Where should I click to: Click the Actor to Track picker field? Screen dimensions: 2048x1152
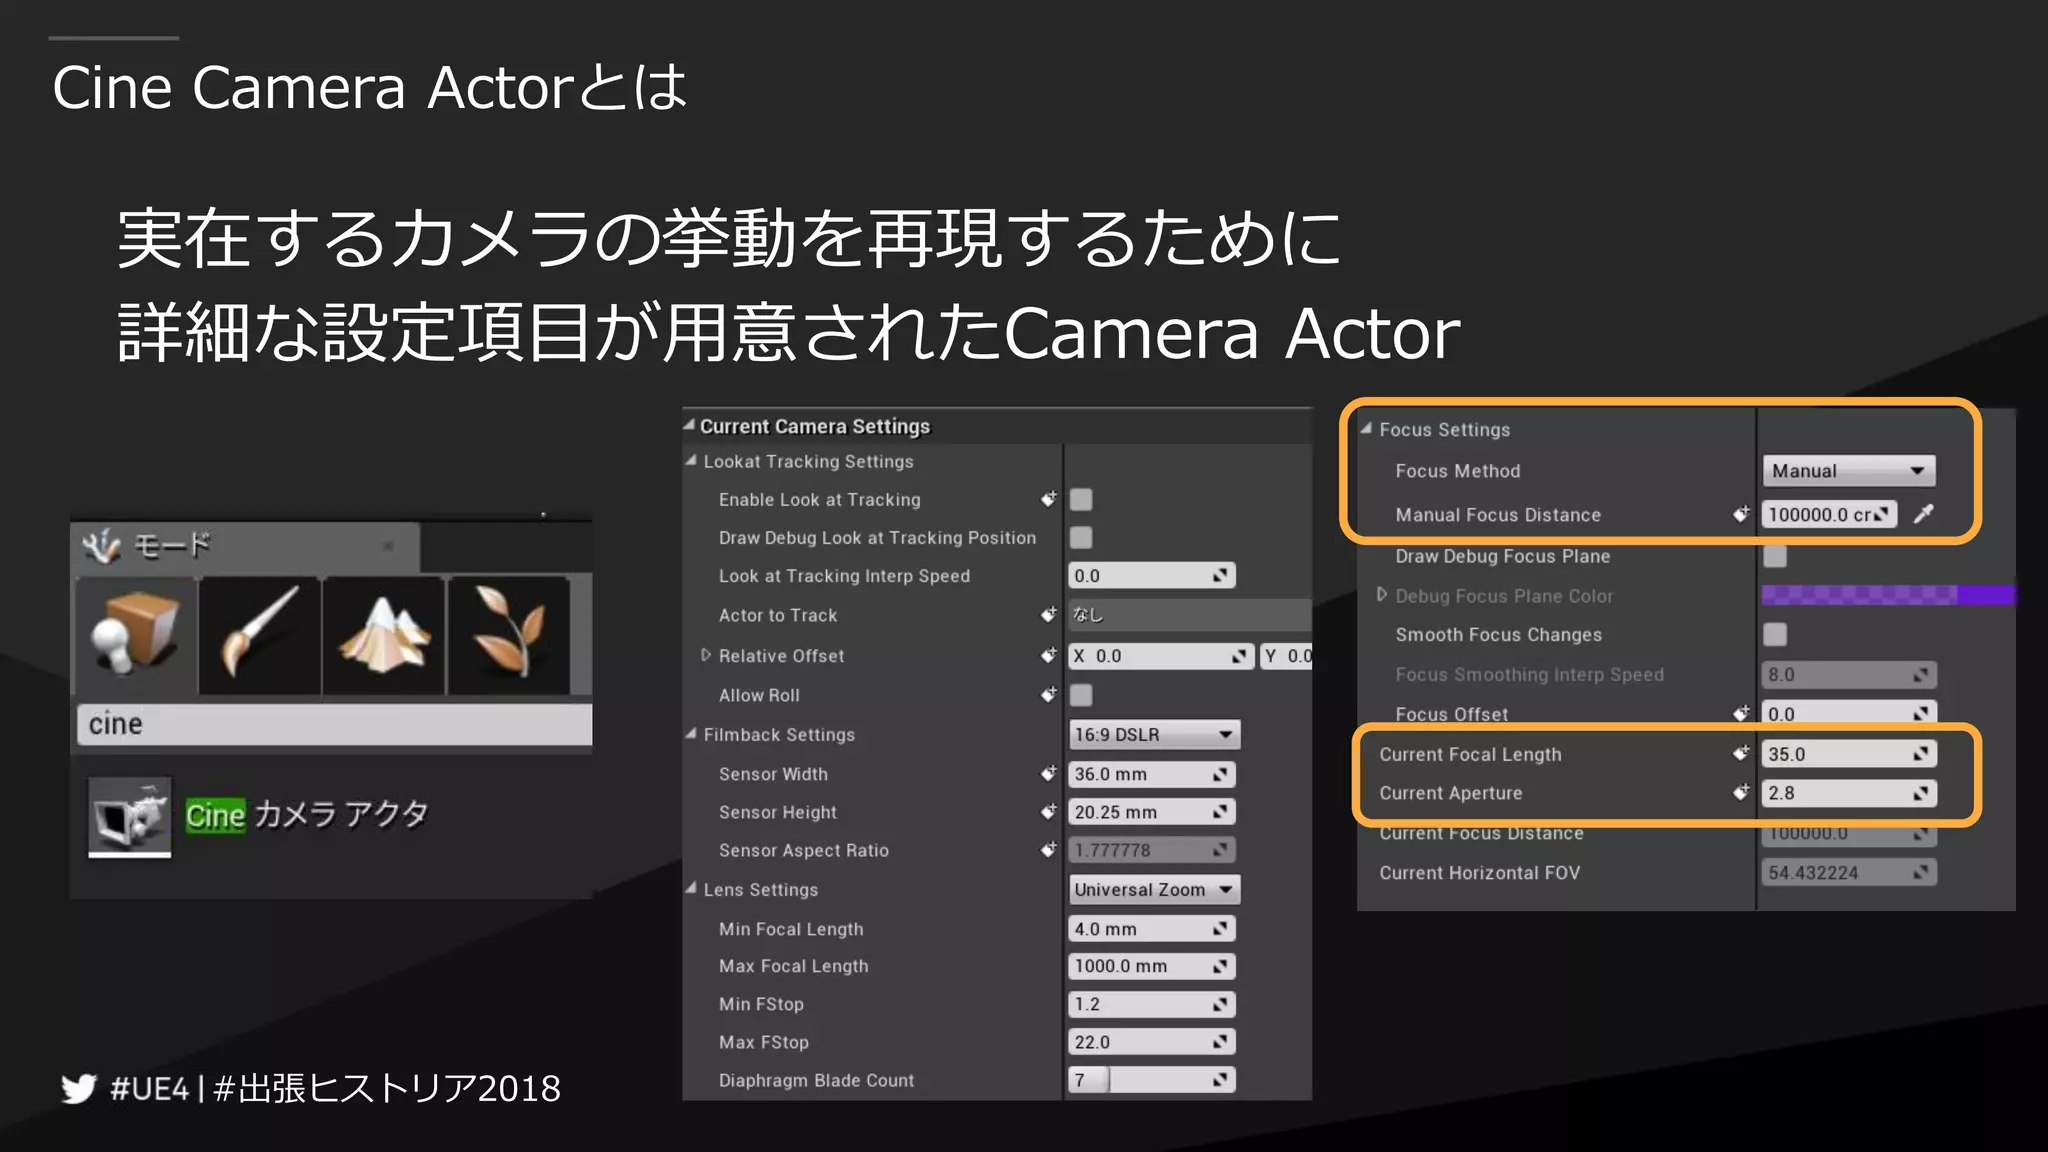pos(1190,614)
